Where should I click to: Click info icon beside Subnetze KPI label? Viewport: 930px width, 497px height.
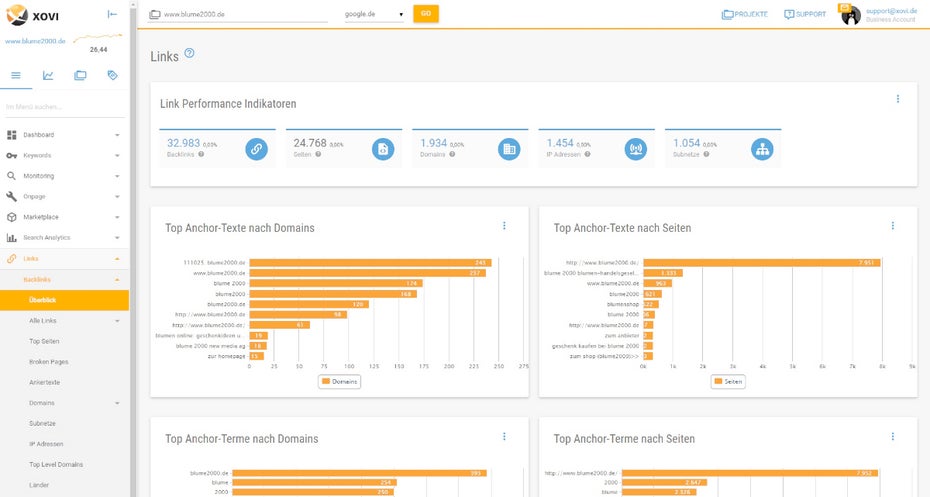click(706, 154)
